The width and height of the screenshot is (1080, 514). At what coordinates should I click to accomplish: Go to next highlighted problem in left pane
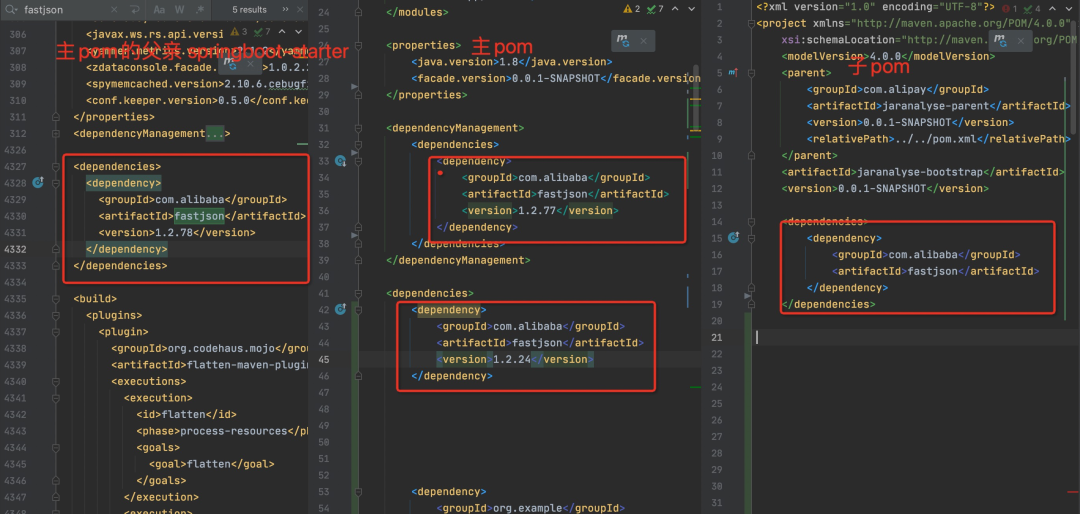point(300,32)
